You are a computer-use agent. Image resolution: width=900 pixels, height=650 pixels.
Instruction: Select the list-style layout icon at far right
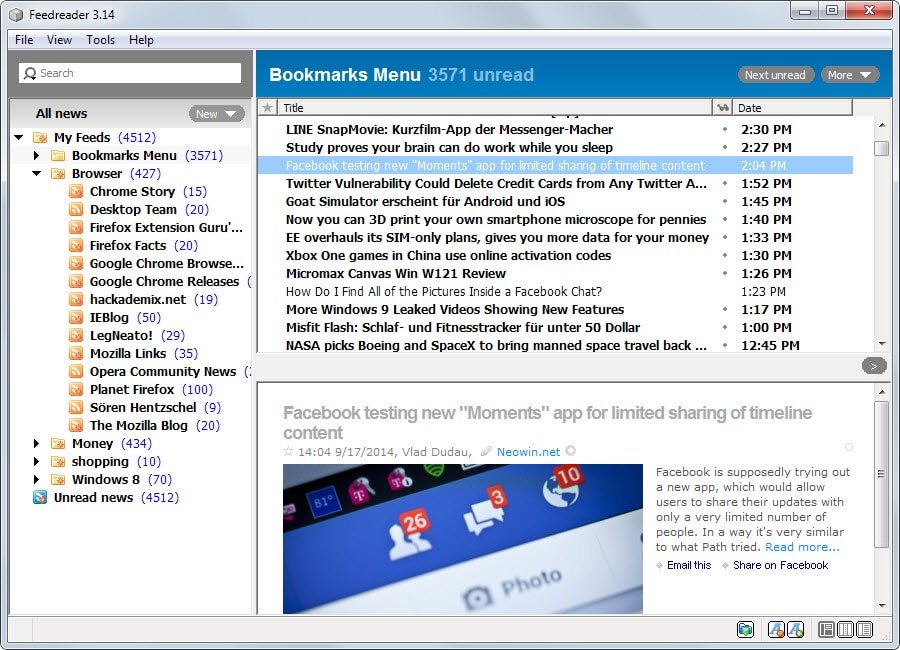(x=864, y=629)
